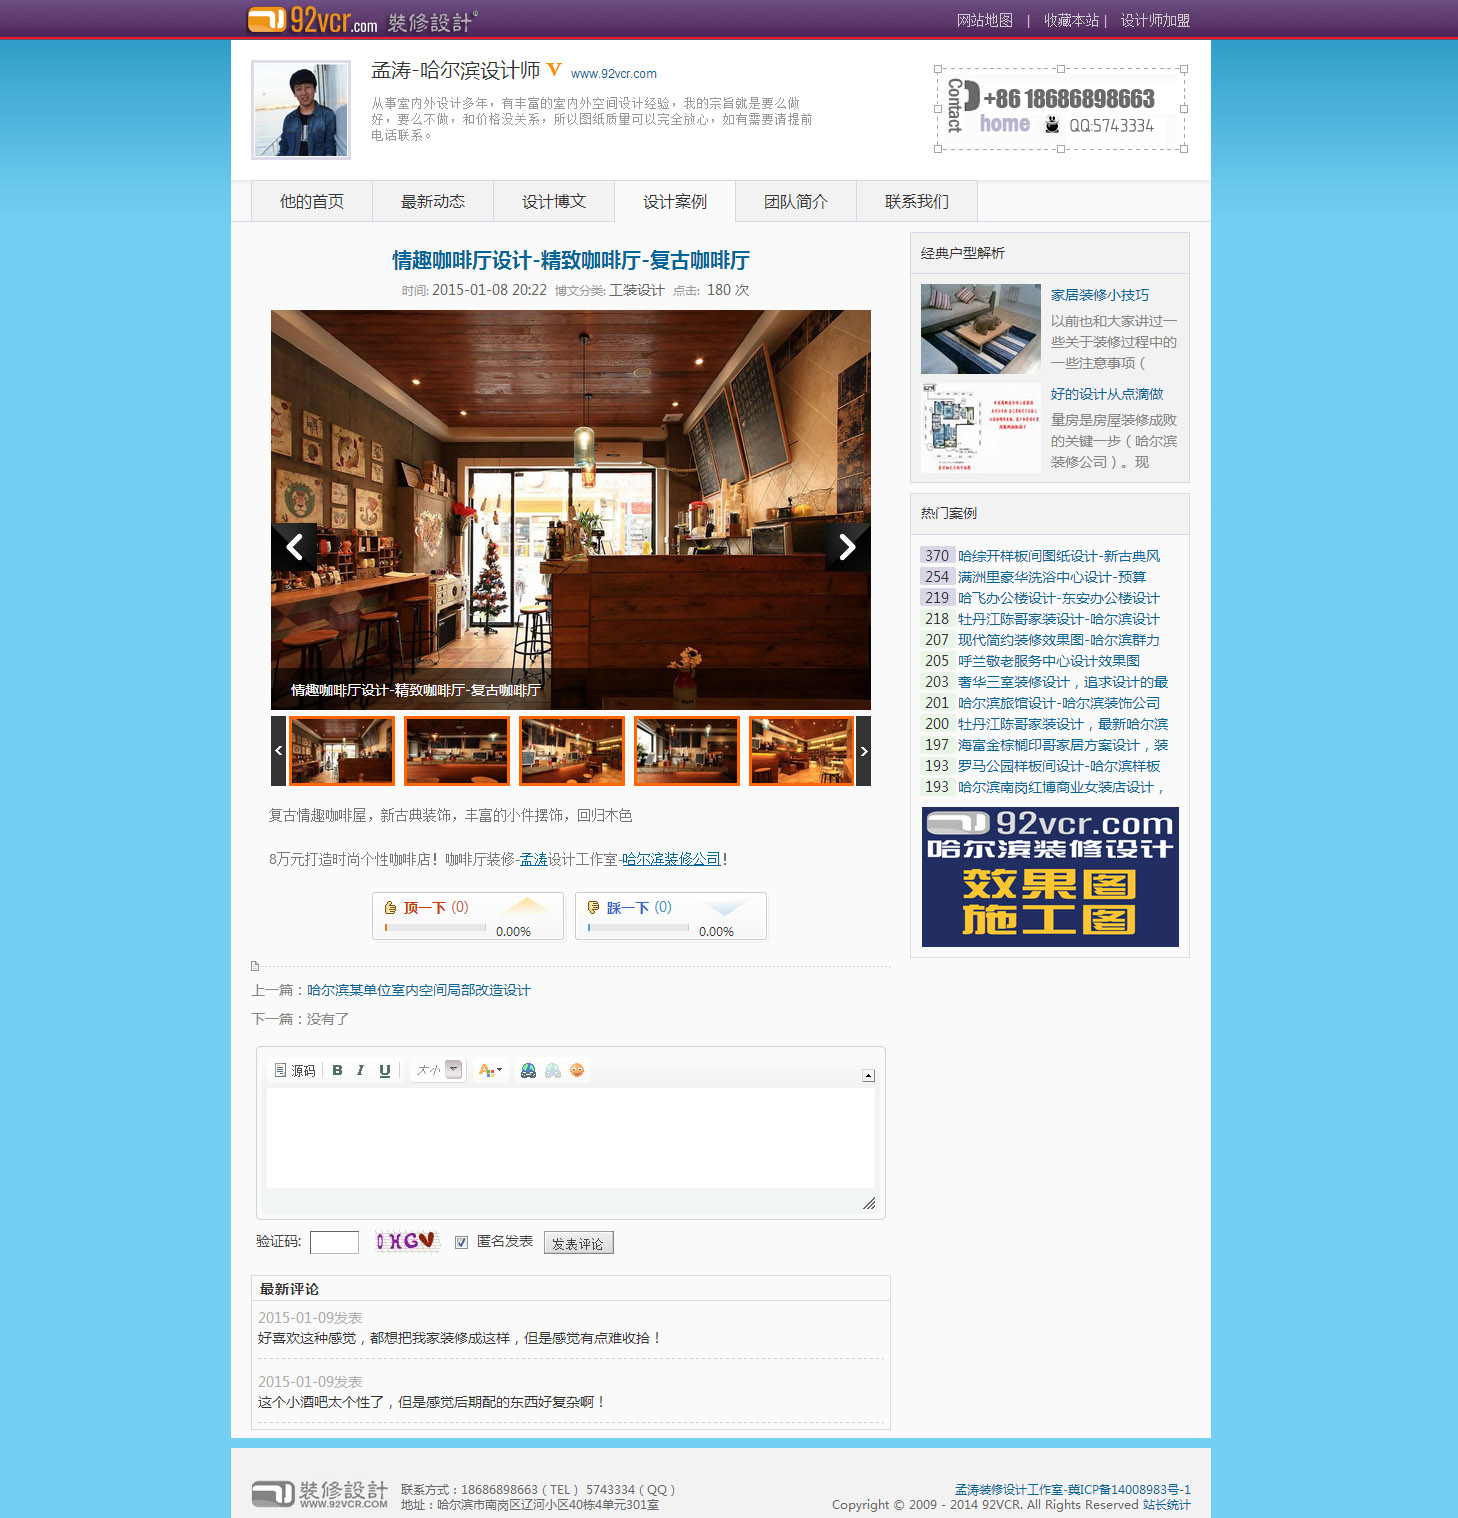Show next slide in the main gallery

848,547
